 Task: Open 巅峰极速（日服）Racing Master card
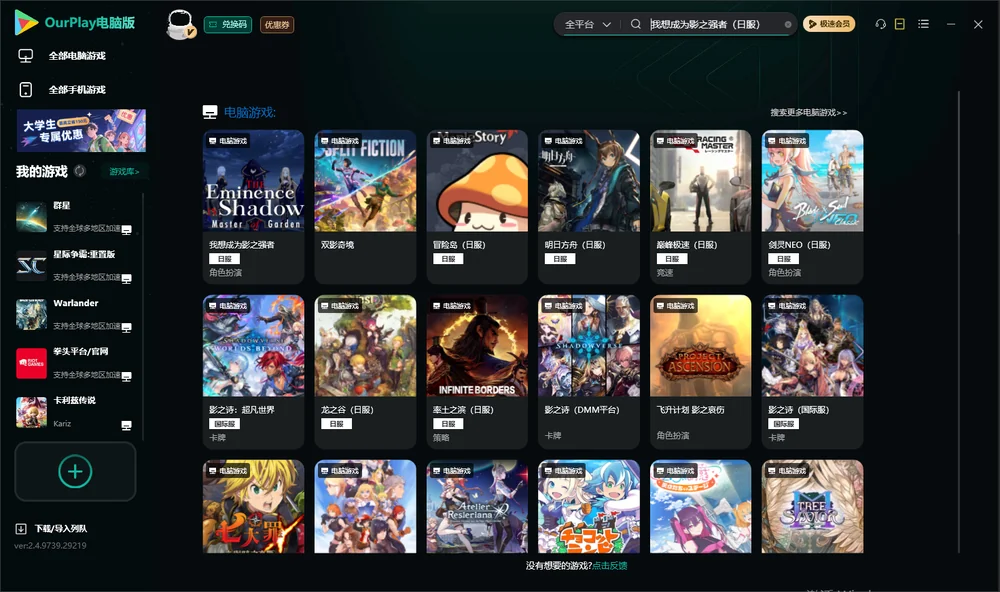701,207
